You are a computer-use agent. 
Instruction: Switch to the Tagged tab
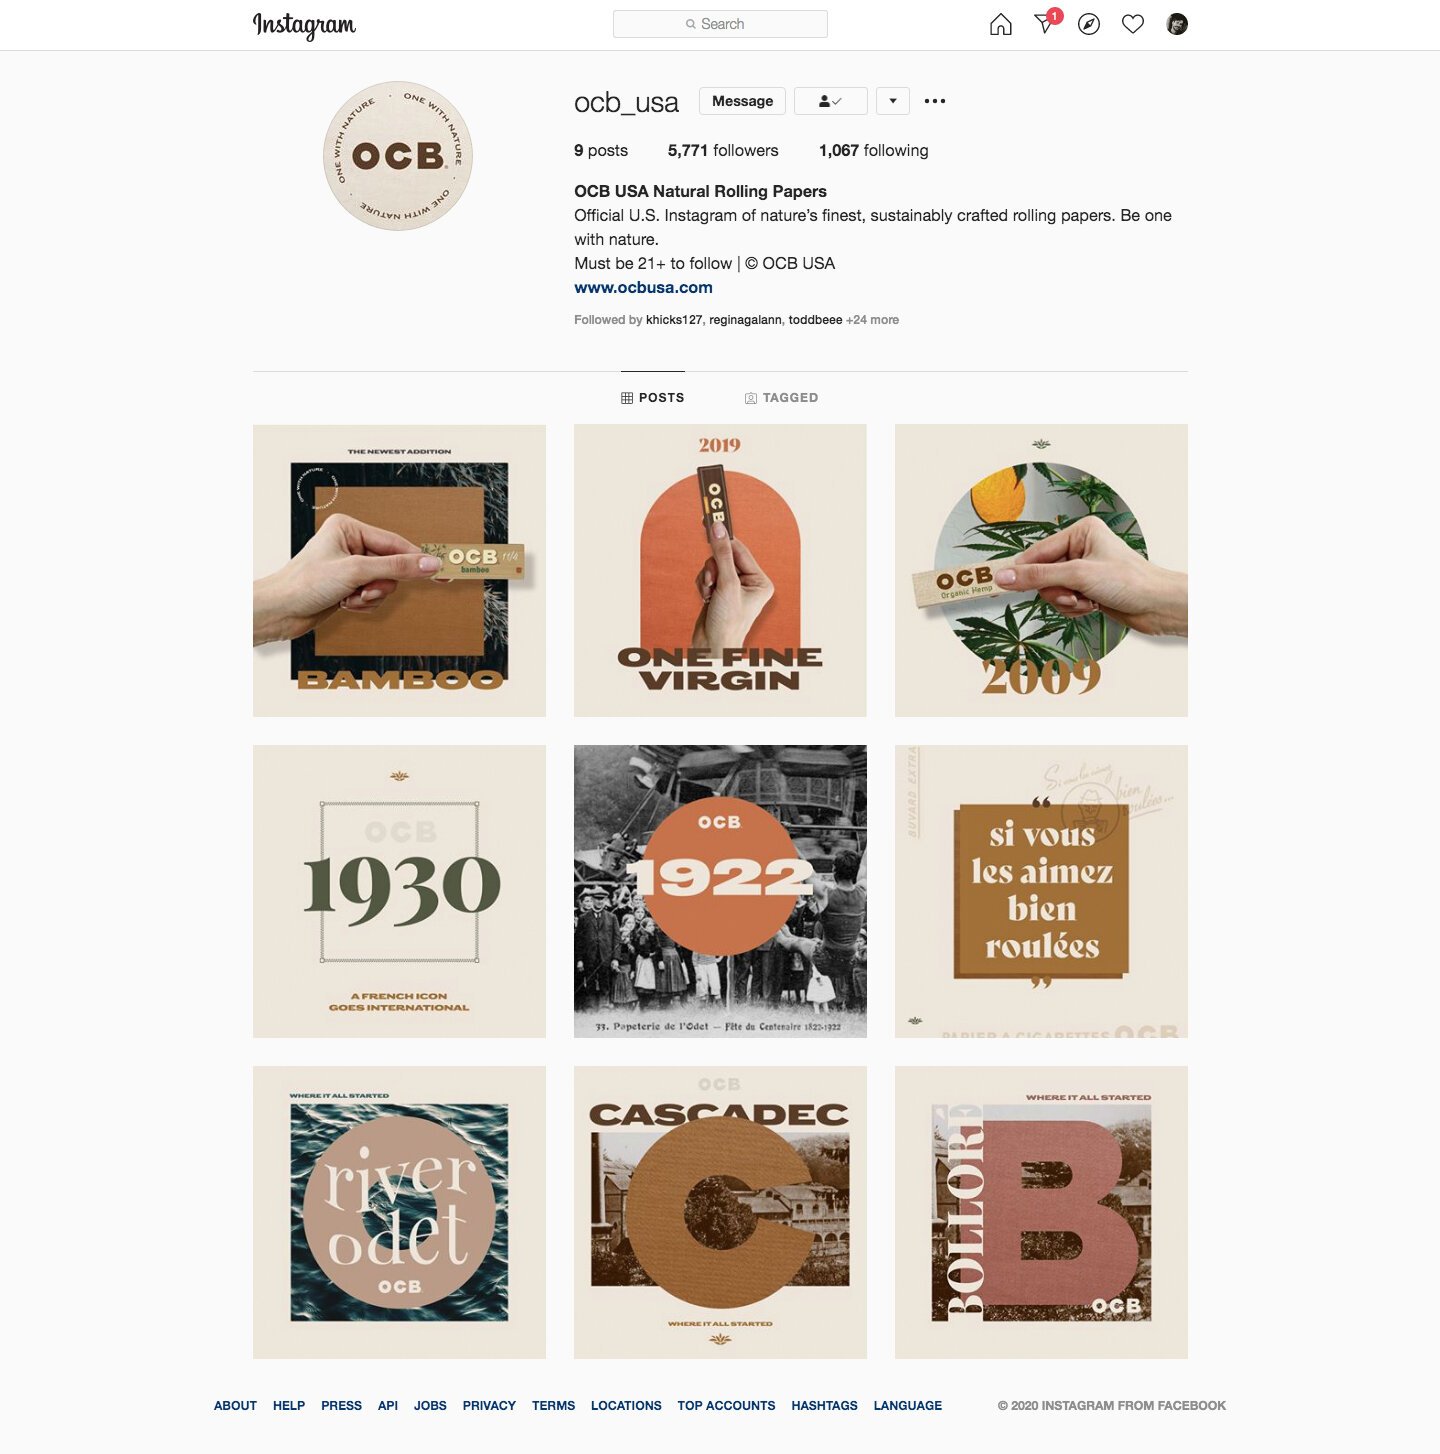[781, 398]
